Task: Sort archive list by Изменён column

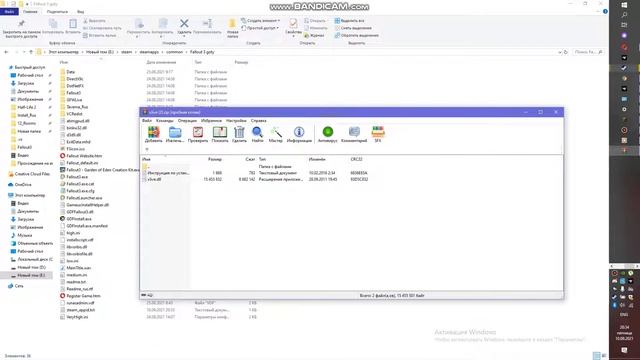Action: pos(317,159)
